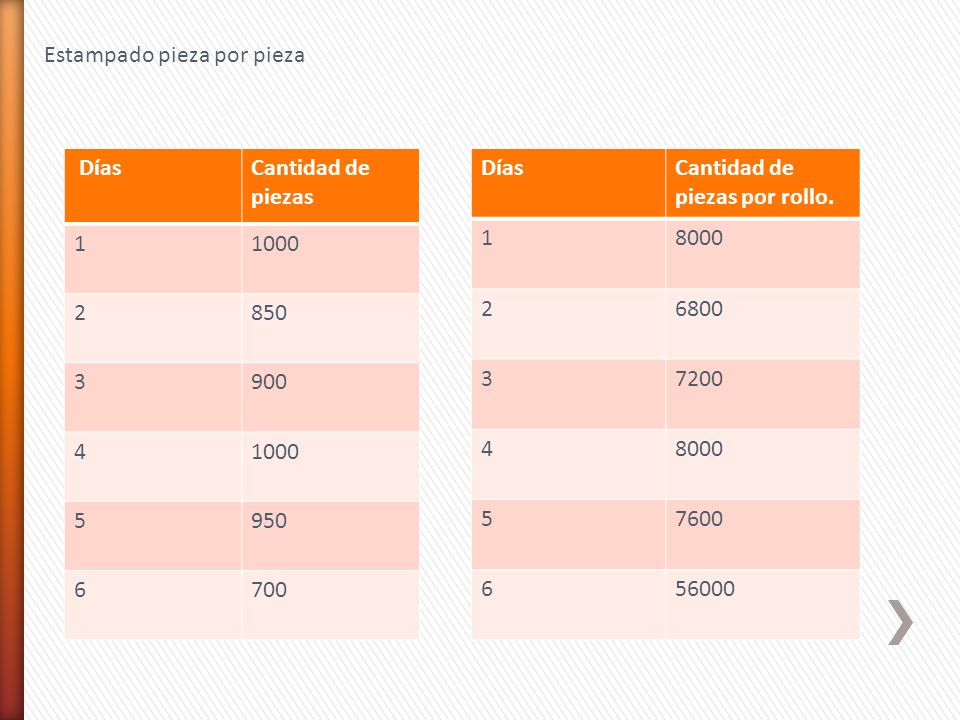This screenshot has width=960, height=720.
Task: Click the next slide chevron arrow
Action: tap(900, 622)
